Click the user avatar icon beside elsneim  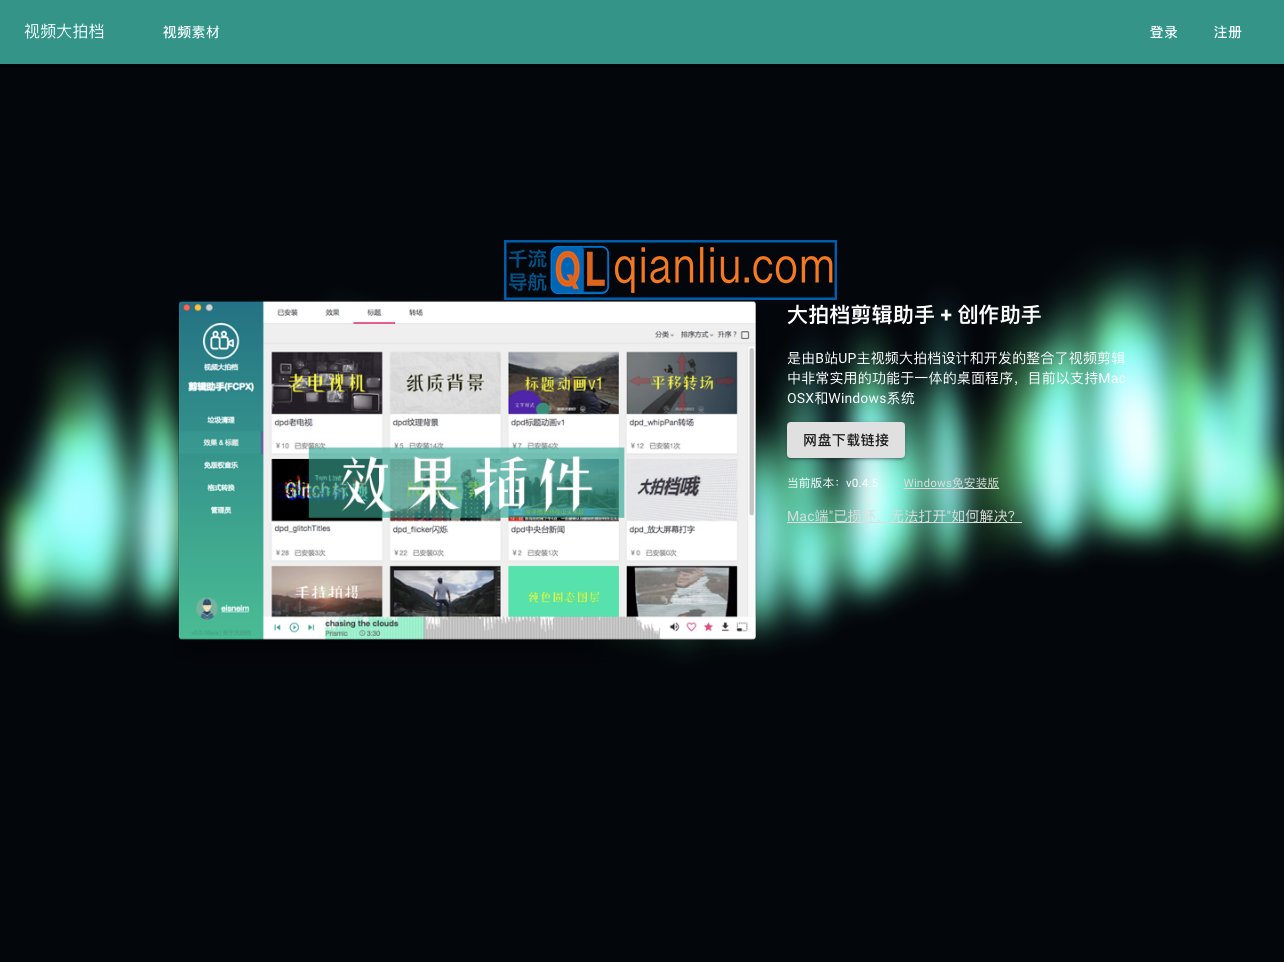(x=207, y=608)
